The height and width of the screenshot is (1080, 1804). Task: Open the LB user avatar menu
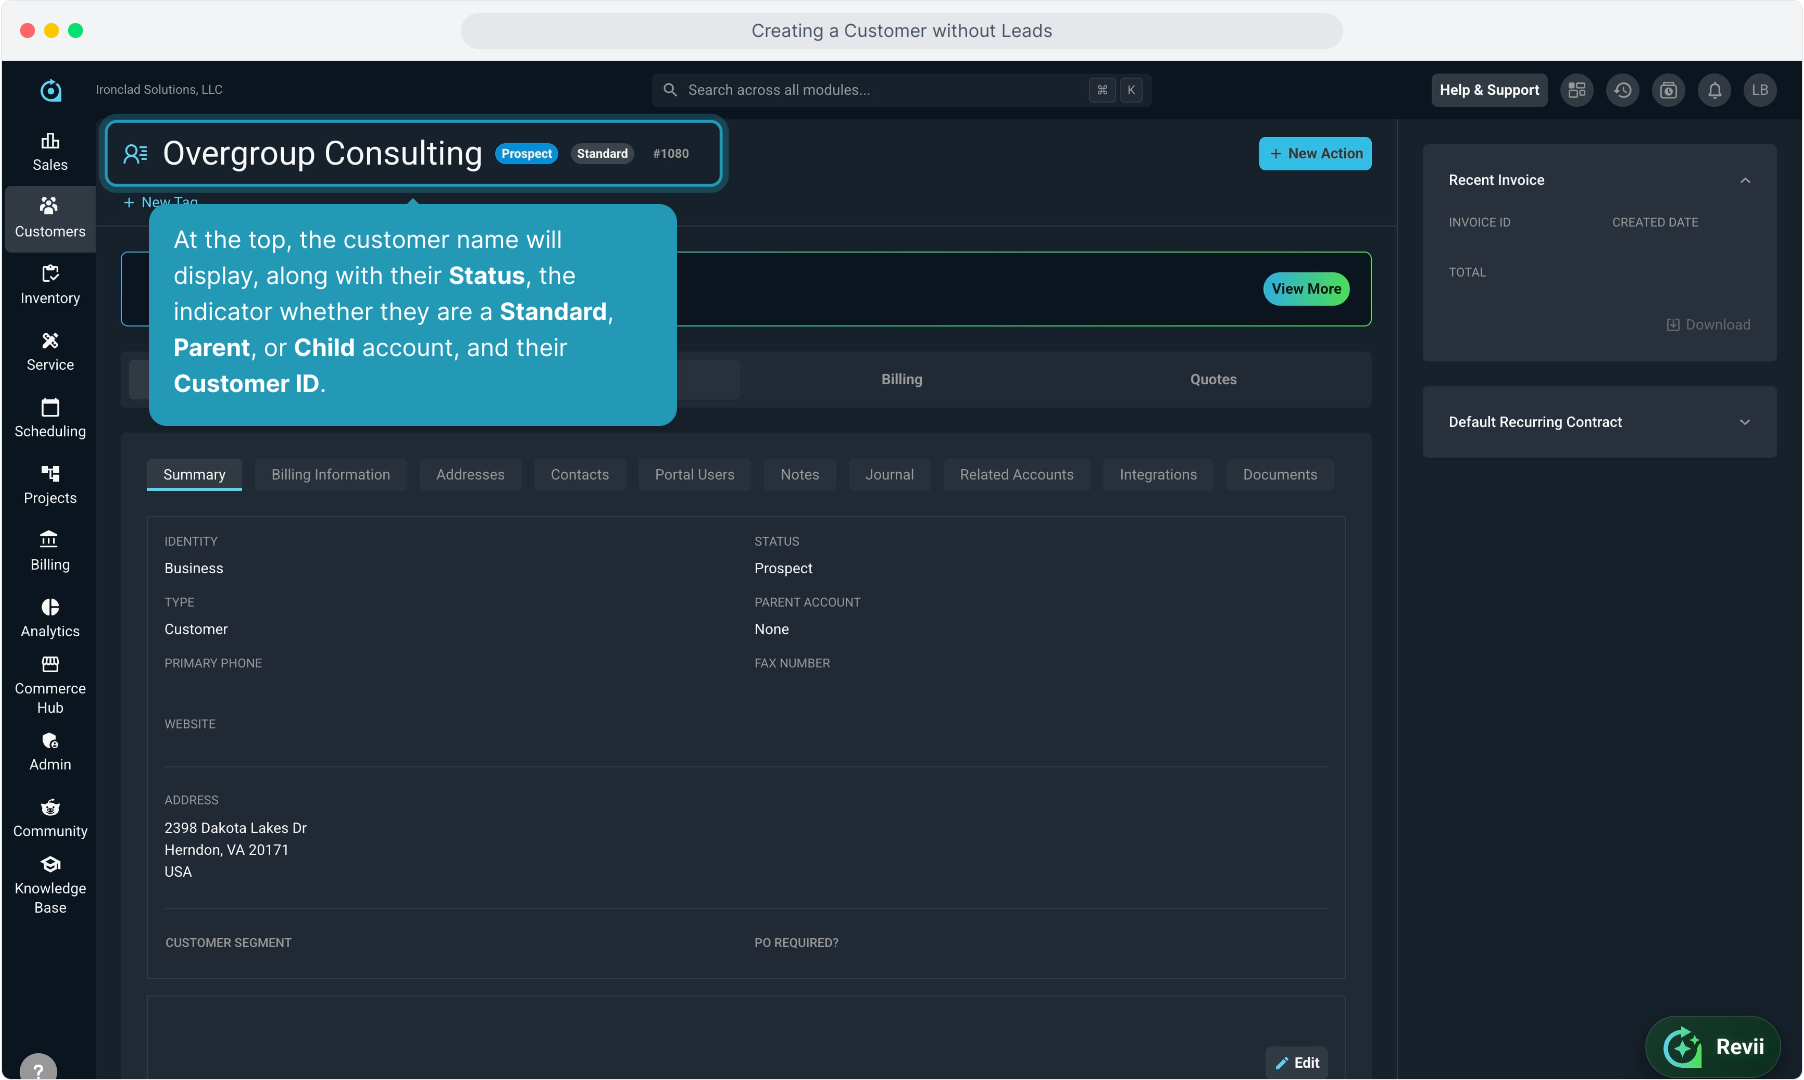(1760, 90)
